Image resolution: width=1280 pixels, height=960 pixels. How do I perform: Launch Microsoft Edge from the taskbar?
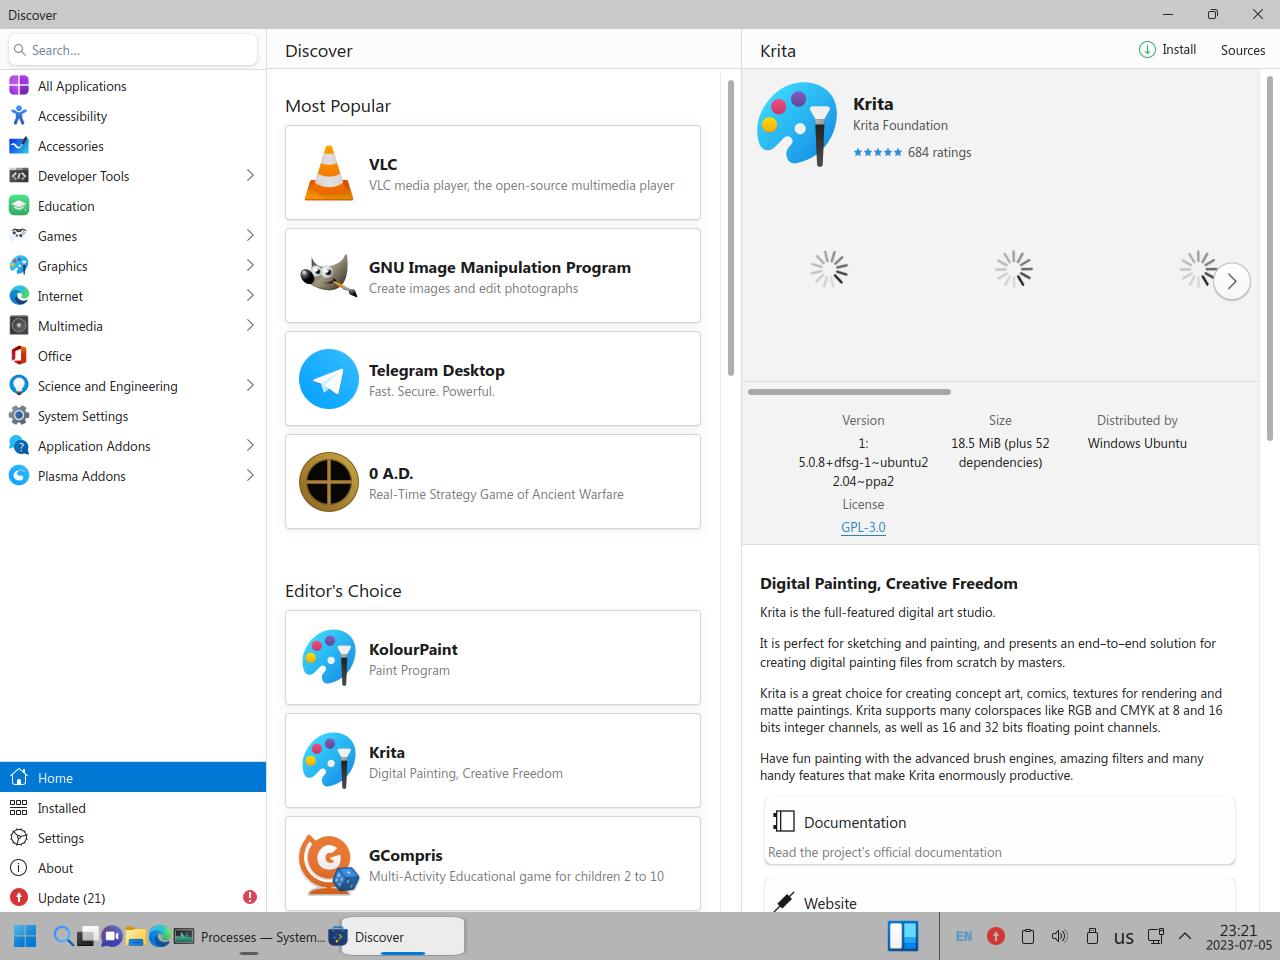(x=160, y=937)
